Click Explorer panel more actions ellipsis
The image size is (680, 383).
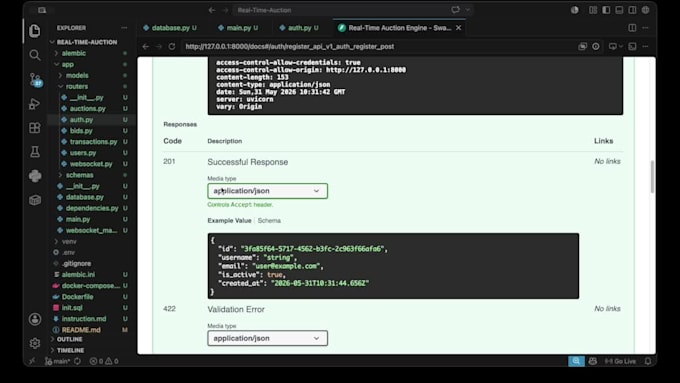[x=124, y=28]
